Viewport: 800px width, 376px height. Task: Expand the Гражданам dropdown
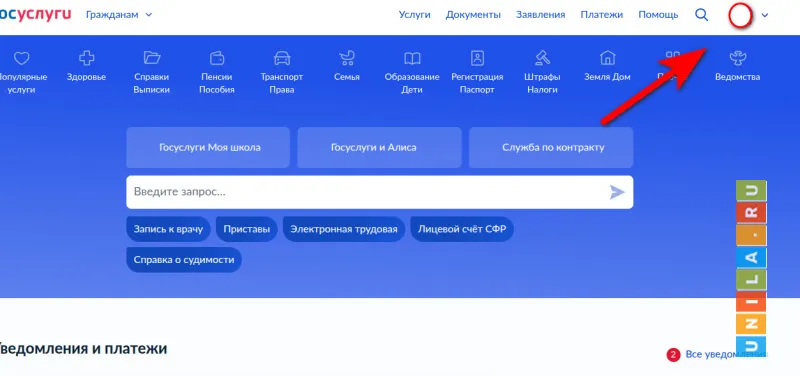pos(119,15)
